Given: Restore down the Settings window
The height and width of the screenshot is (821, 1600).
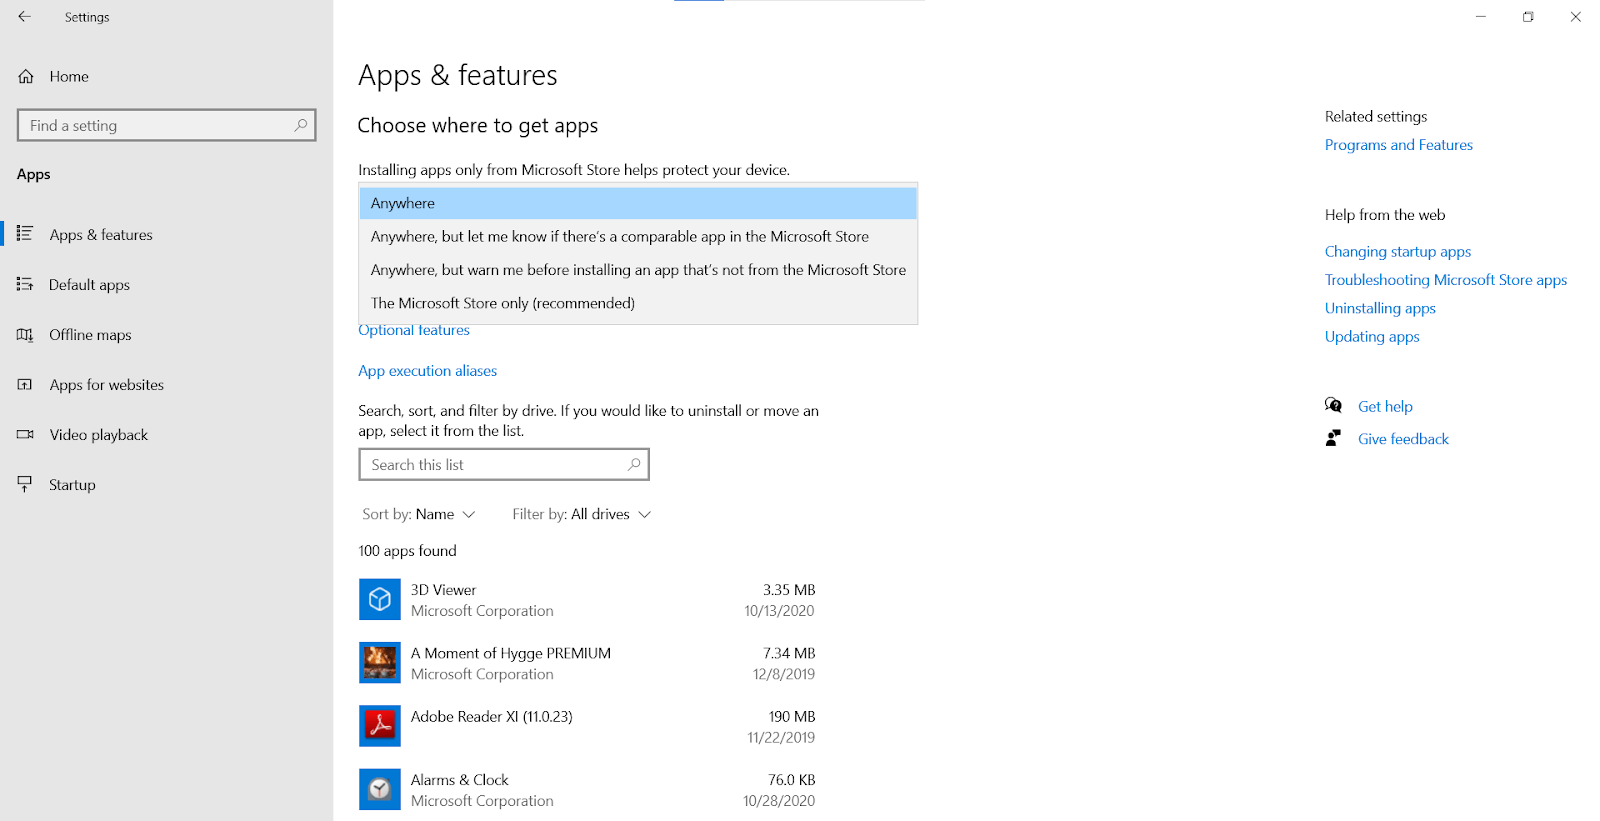Looking at the screenshot, I should (1528, 17).
